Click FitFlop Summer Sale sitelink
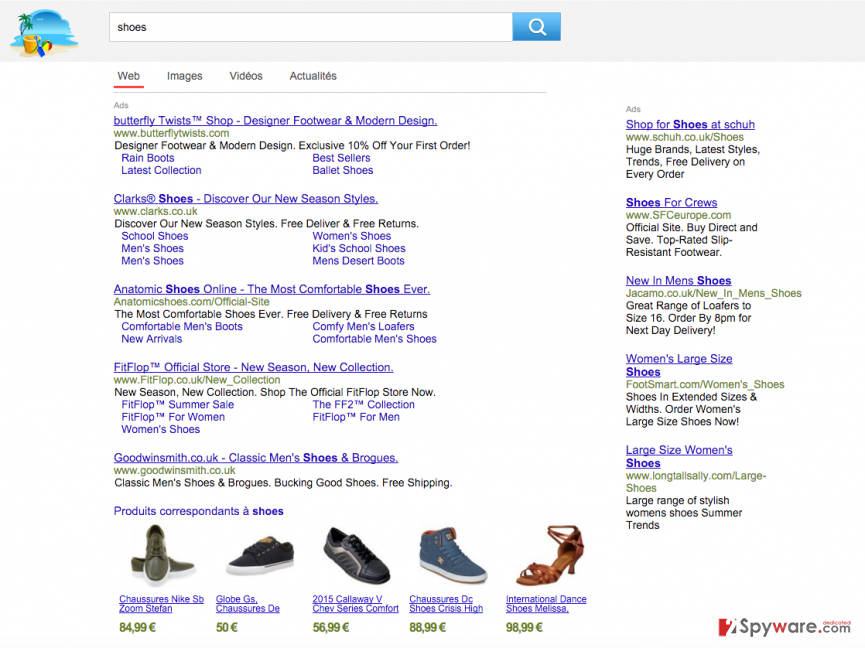865x648 pixels. (178, 405)
